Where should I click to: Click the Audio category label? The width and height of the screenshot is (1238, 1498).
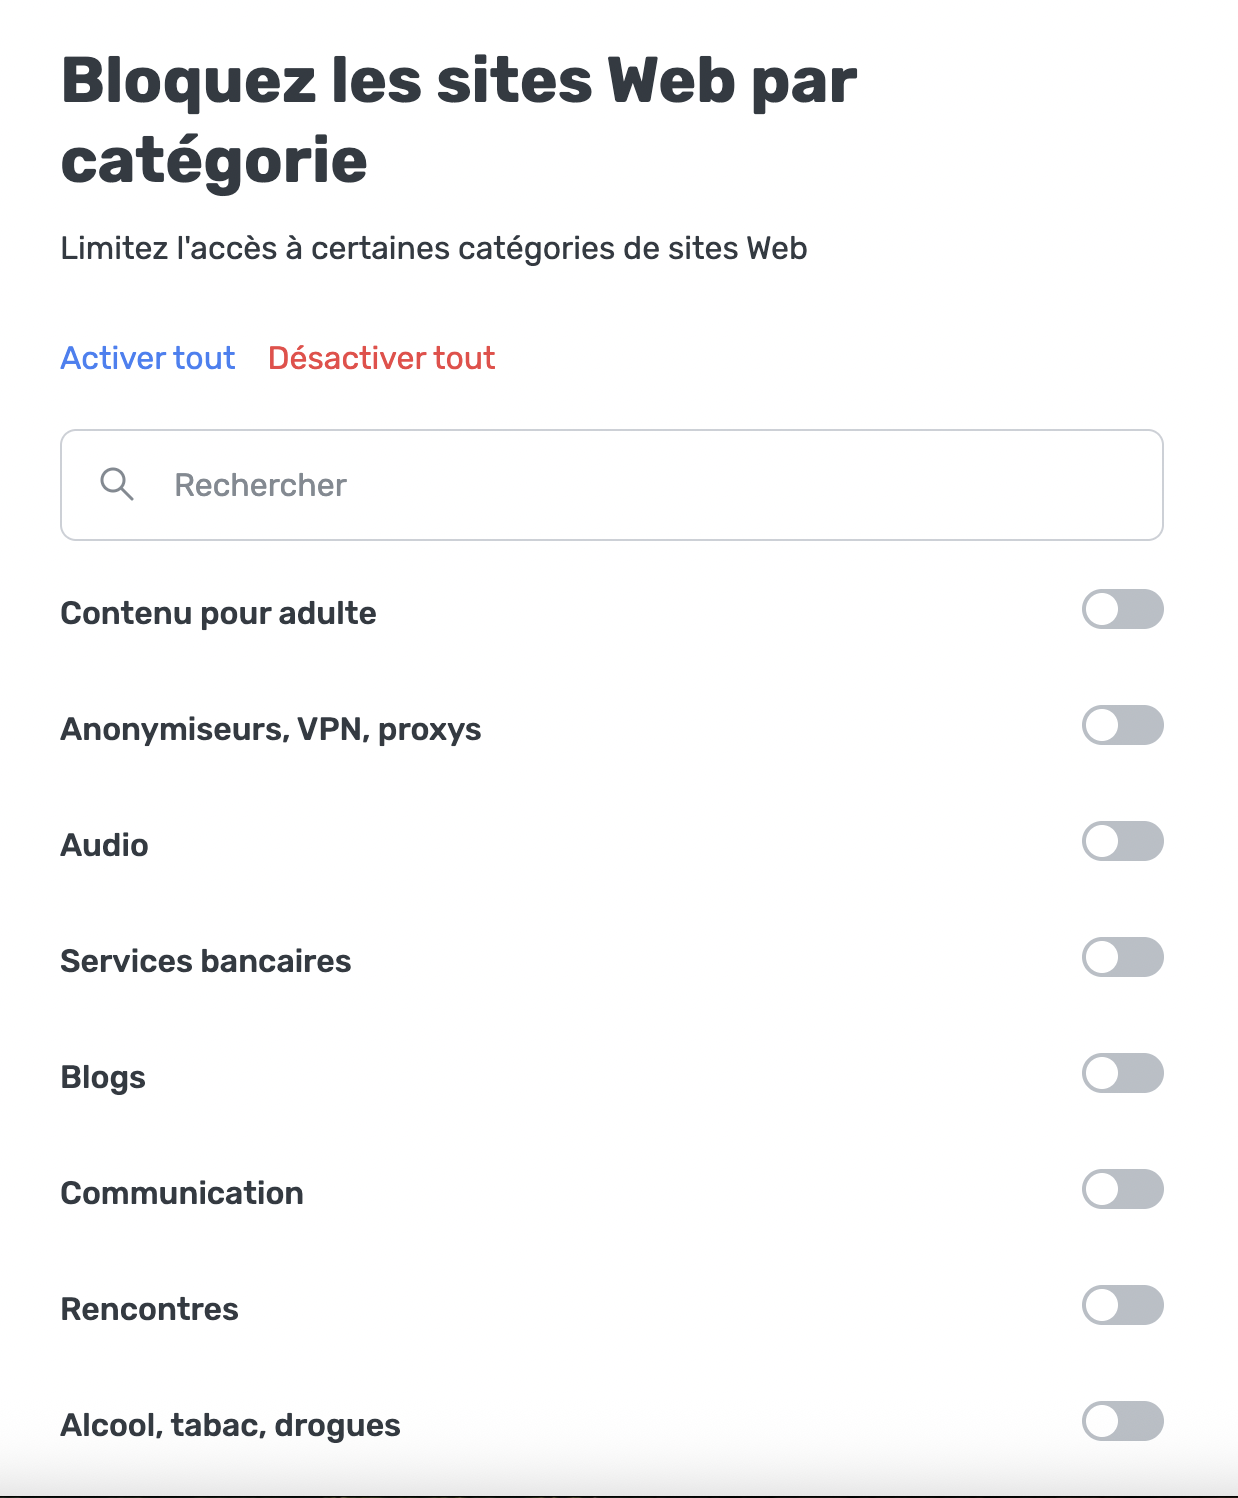click(x=104, y=845)
